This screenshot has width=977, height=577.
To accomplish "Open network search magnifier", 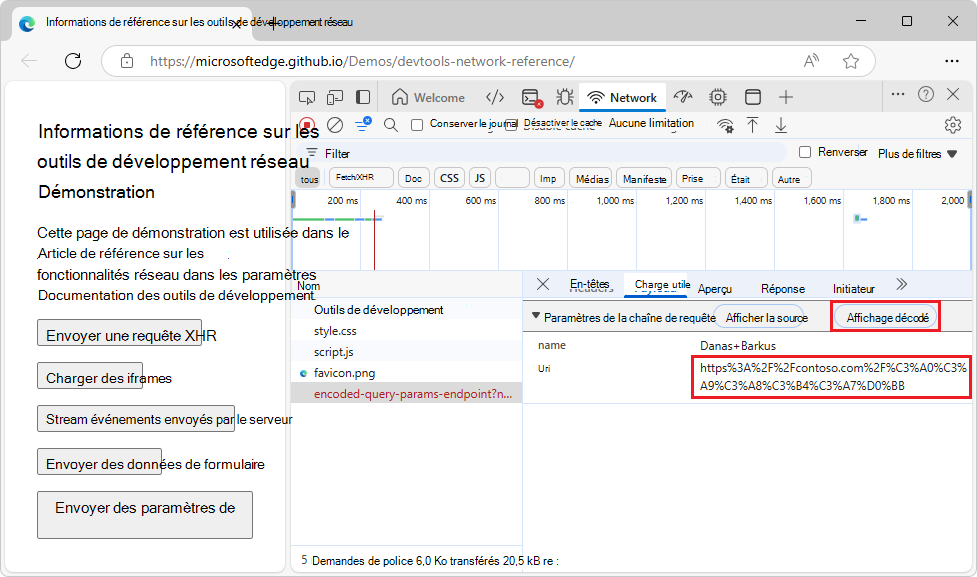I will [x=391, y=125].
